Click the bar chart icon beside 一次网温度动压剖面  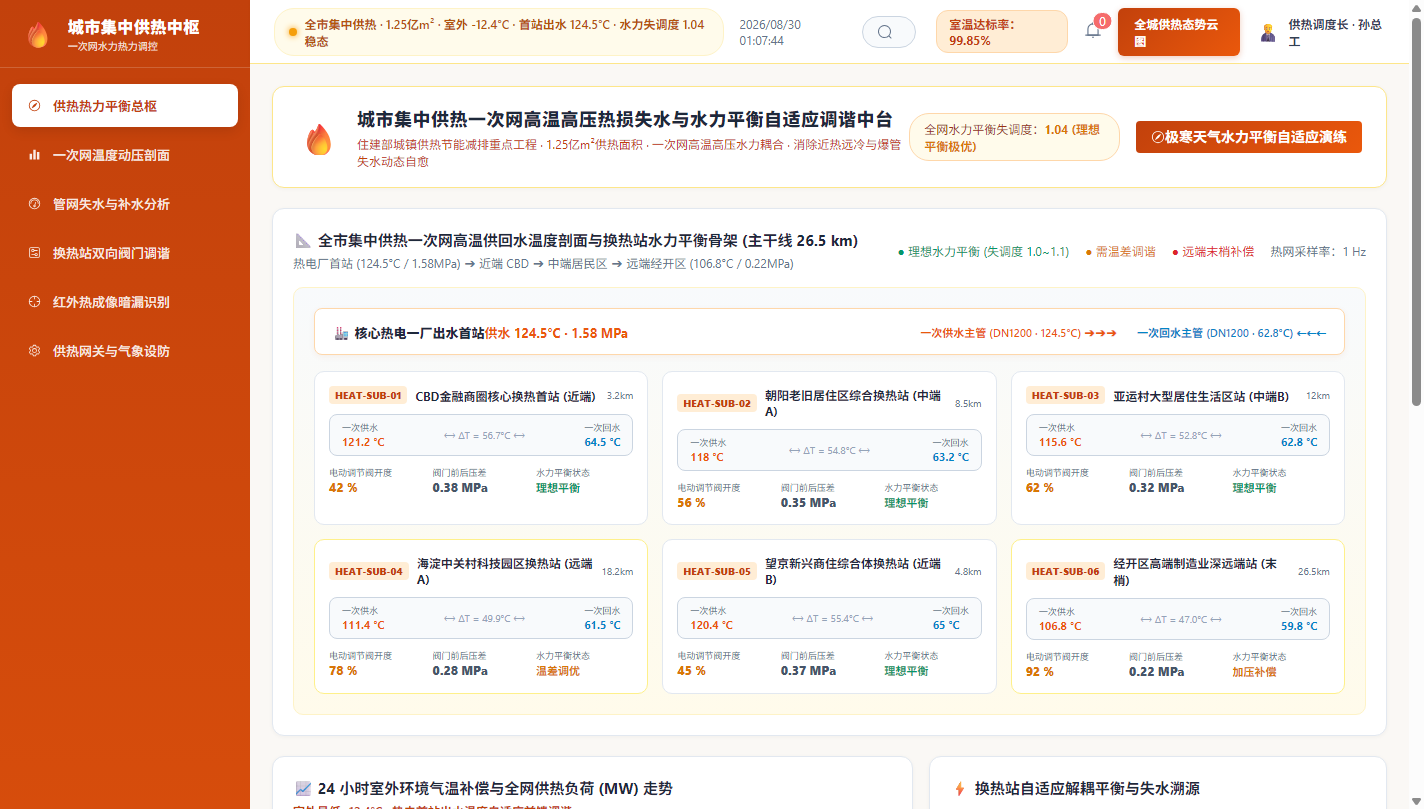point(35,155)
